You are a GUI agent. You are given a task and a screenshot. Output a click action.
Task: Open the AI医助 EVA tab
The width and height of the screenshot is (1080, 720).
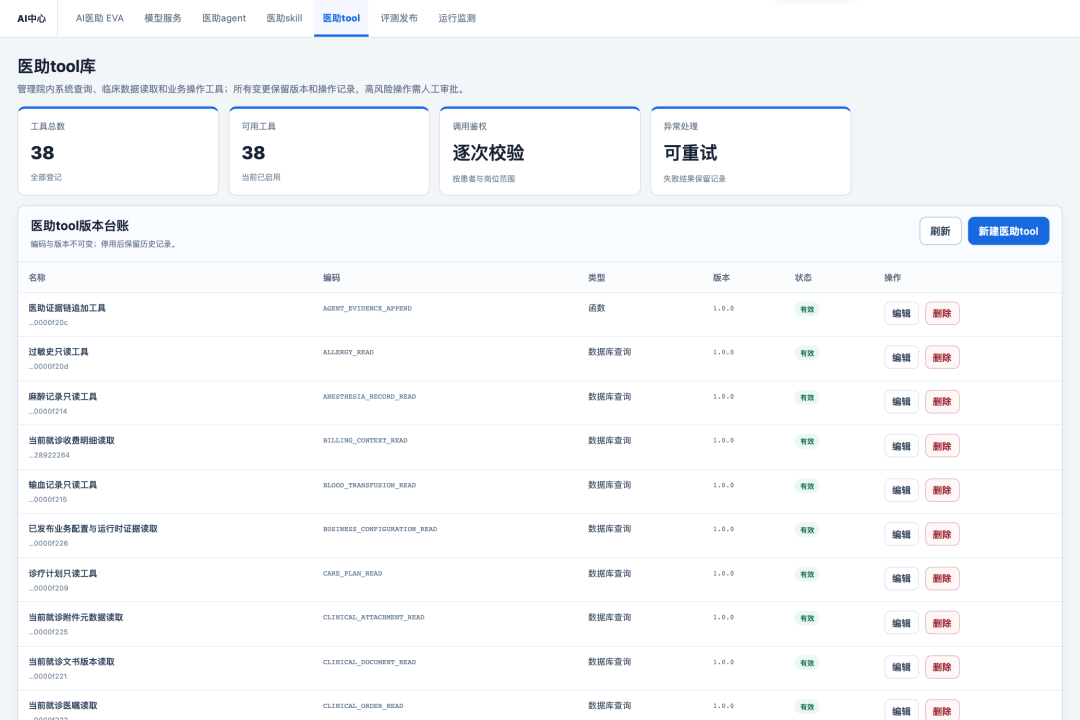coord(99,18)
